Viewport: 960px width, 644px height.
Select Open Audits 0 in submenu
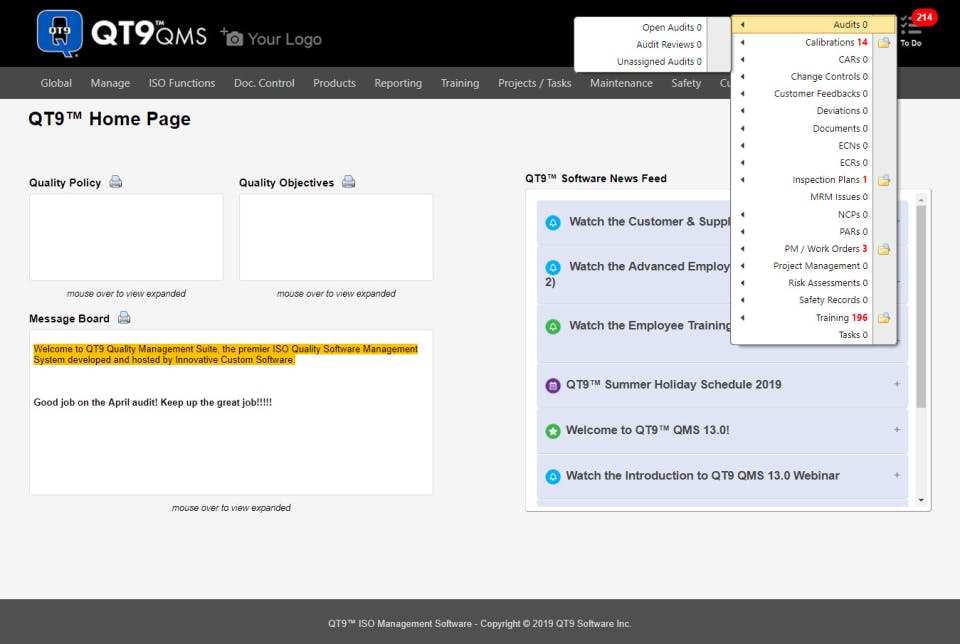pos(672,28)
